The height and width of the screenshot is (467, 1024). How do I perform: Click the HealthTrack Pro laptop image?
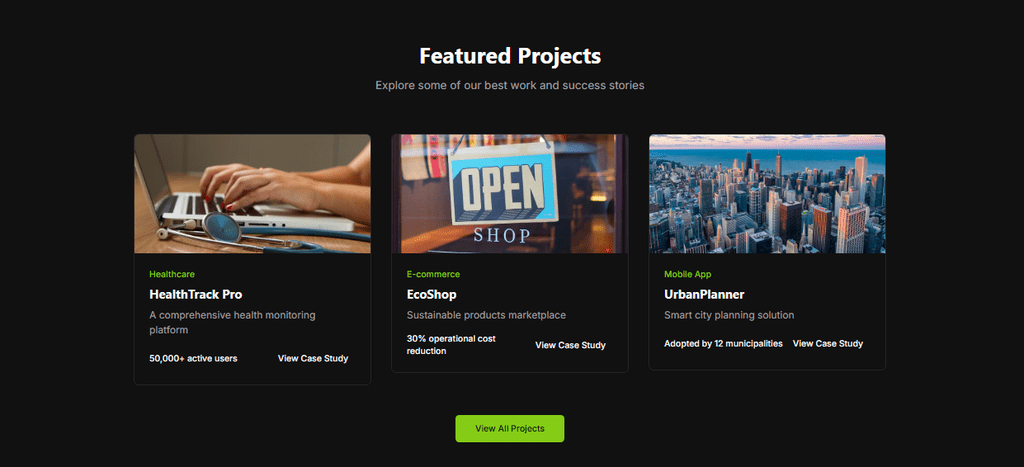(252, 194)
